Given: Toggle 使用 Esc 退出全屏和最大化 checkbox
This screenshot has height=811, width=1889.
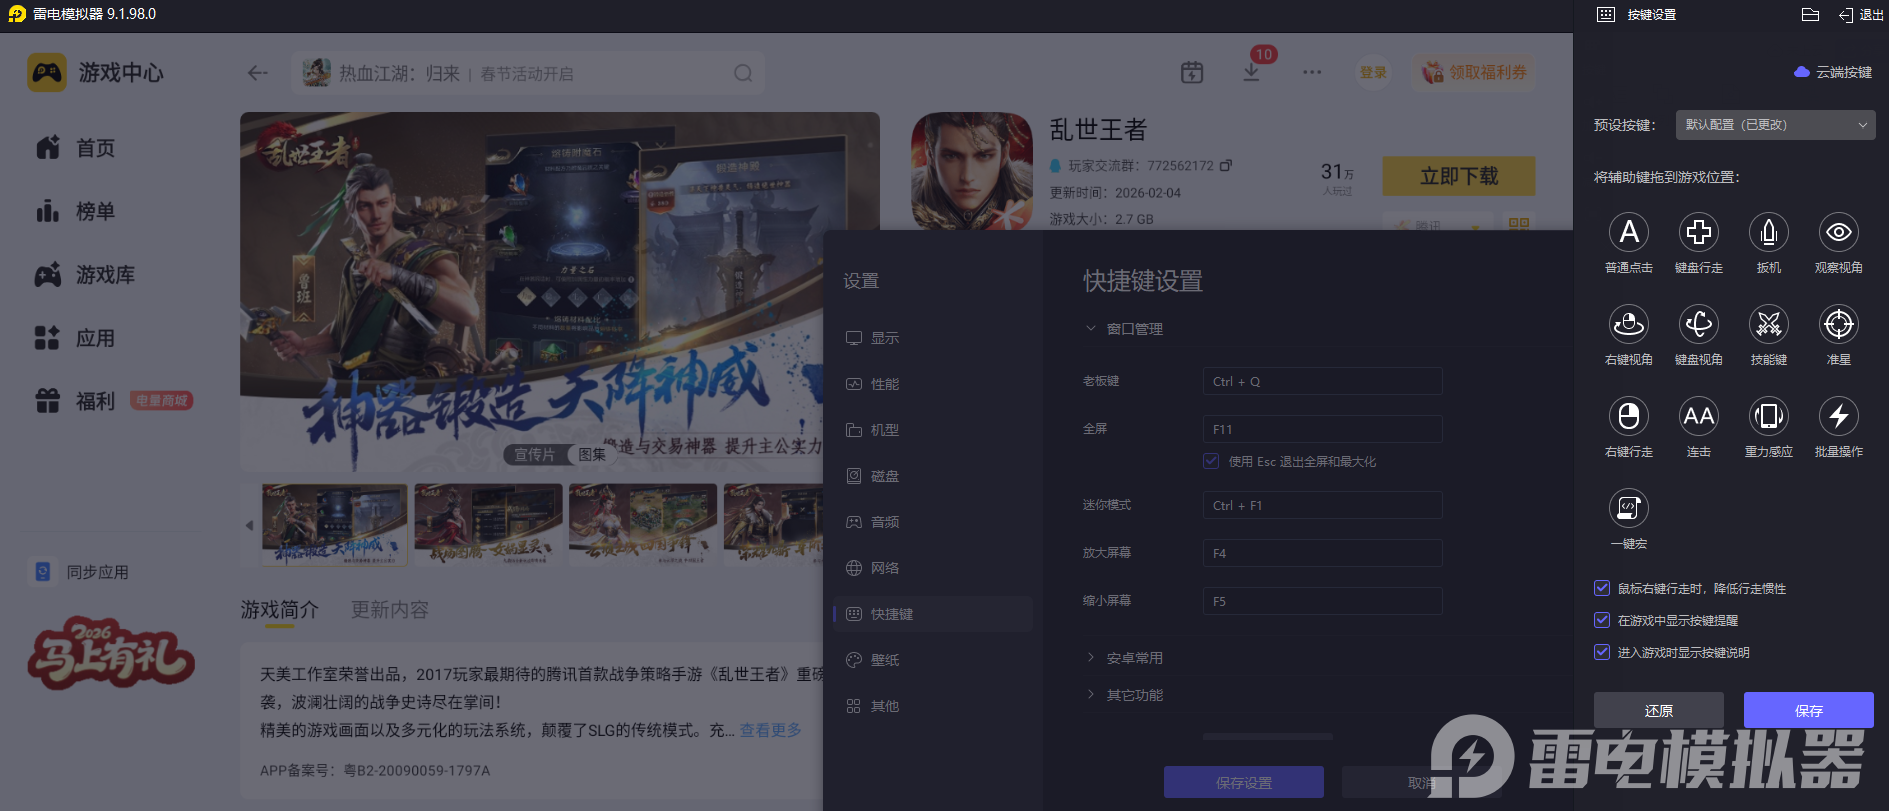Looking at the screenshot, I should (1212, 461).
